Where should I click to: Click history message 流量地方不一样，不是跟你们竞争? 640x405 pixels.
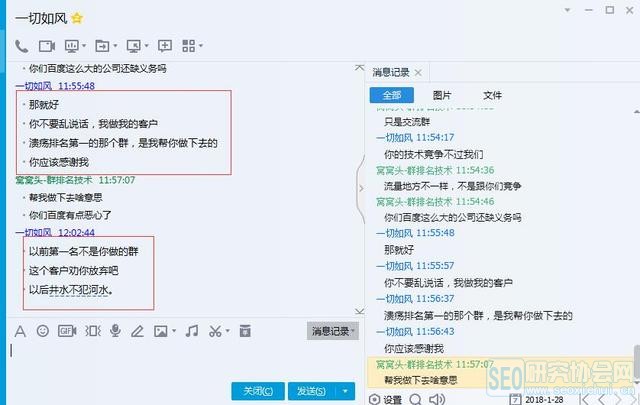[453, 186]
